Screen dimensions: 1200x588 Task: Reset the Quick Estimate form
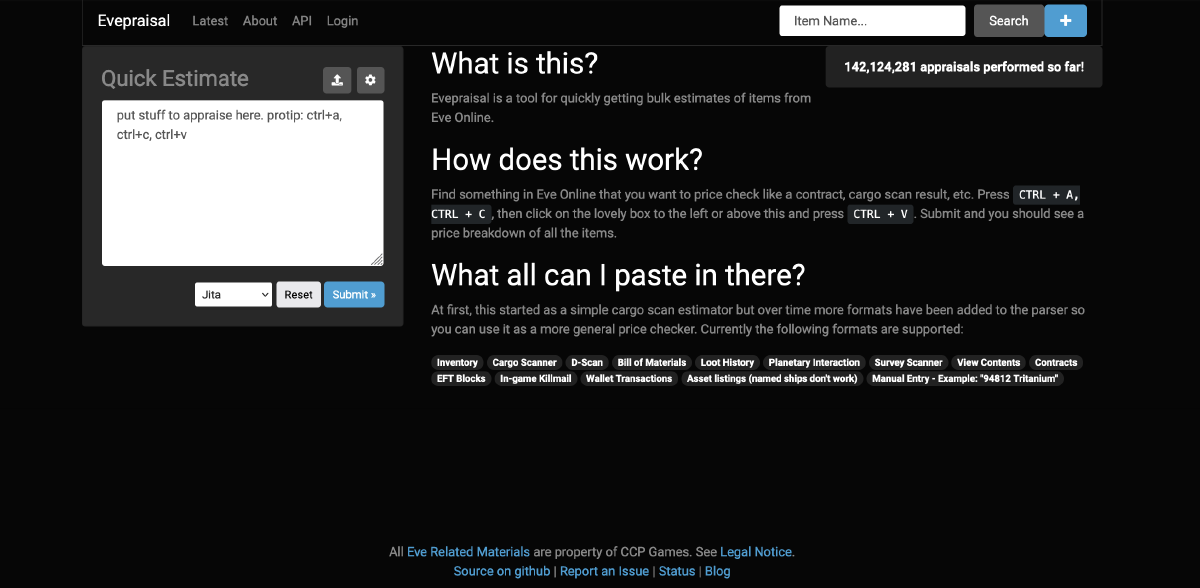click(x=298, y=294)
